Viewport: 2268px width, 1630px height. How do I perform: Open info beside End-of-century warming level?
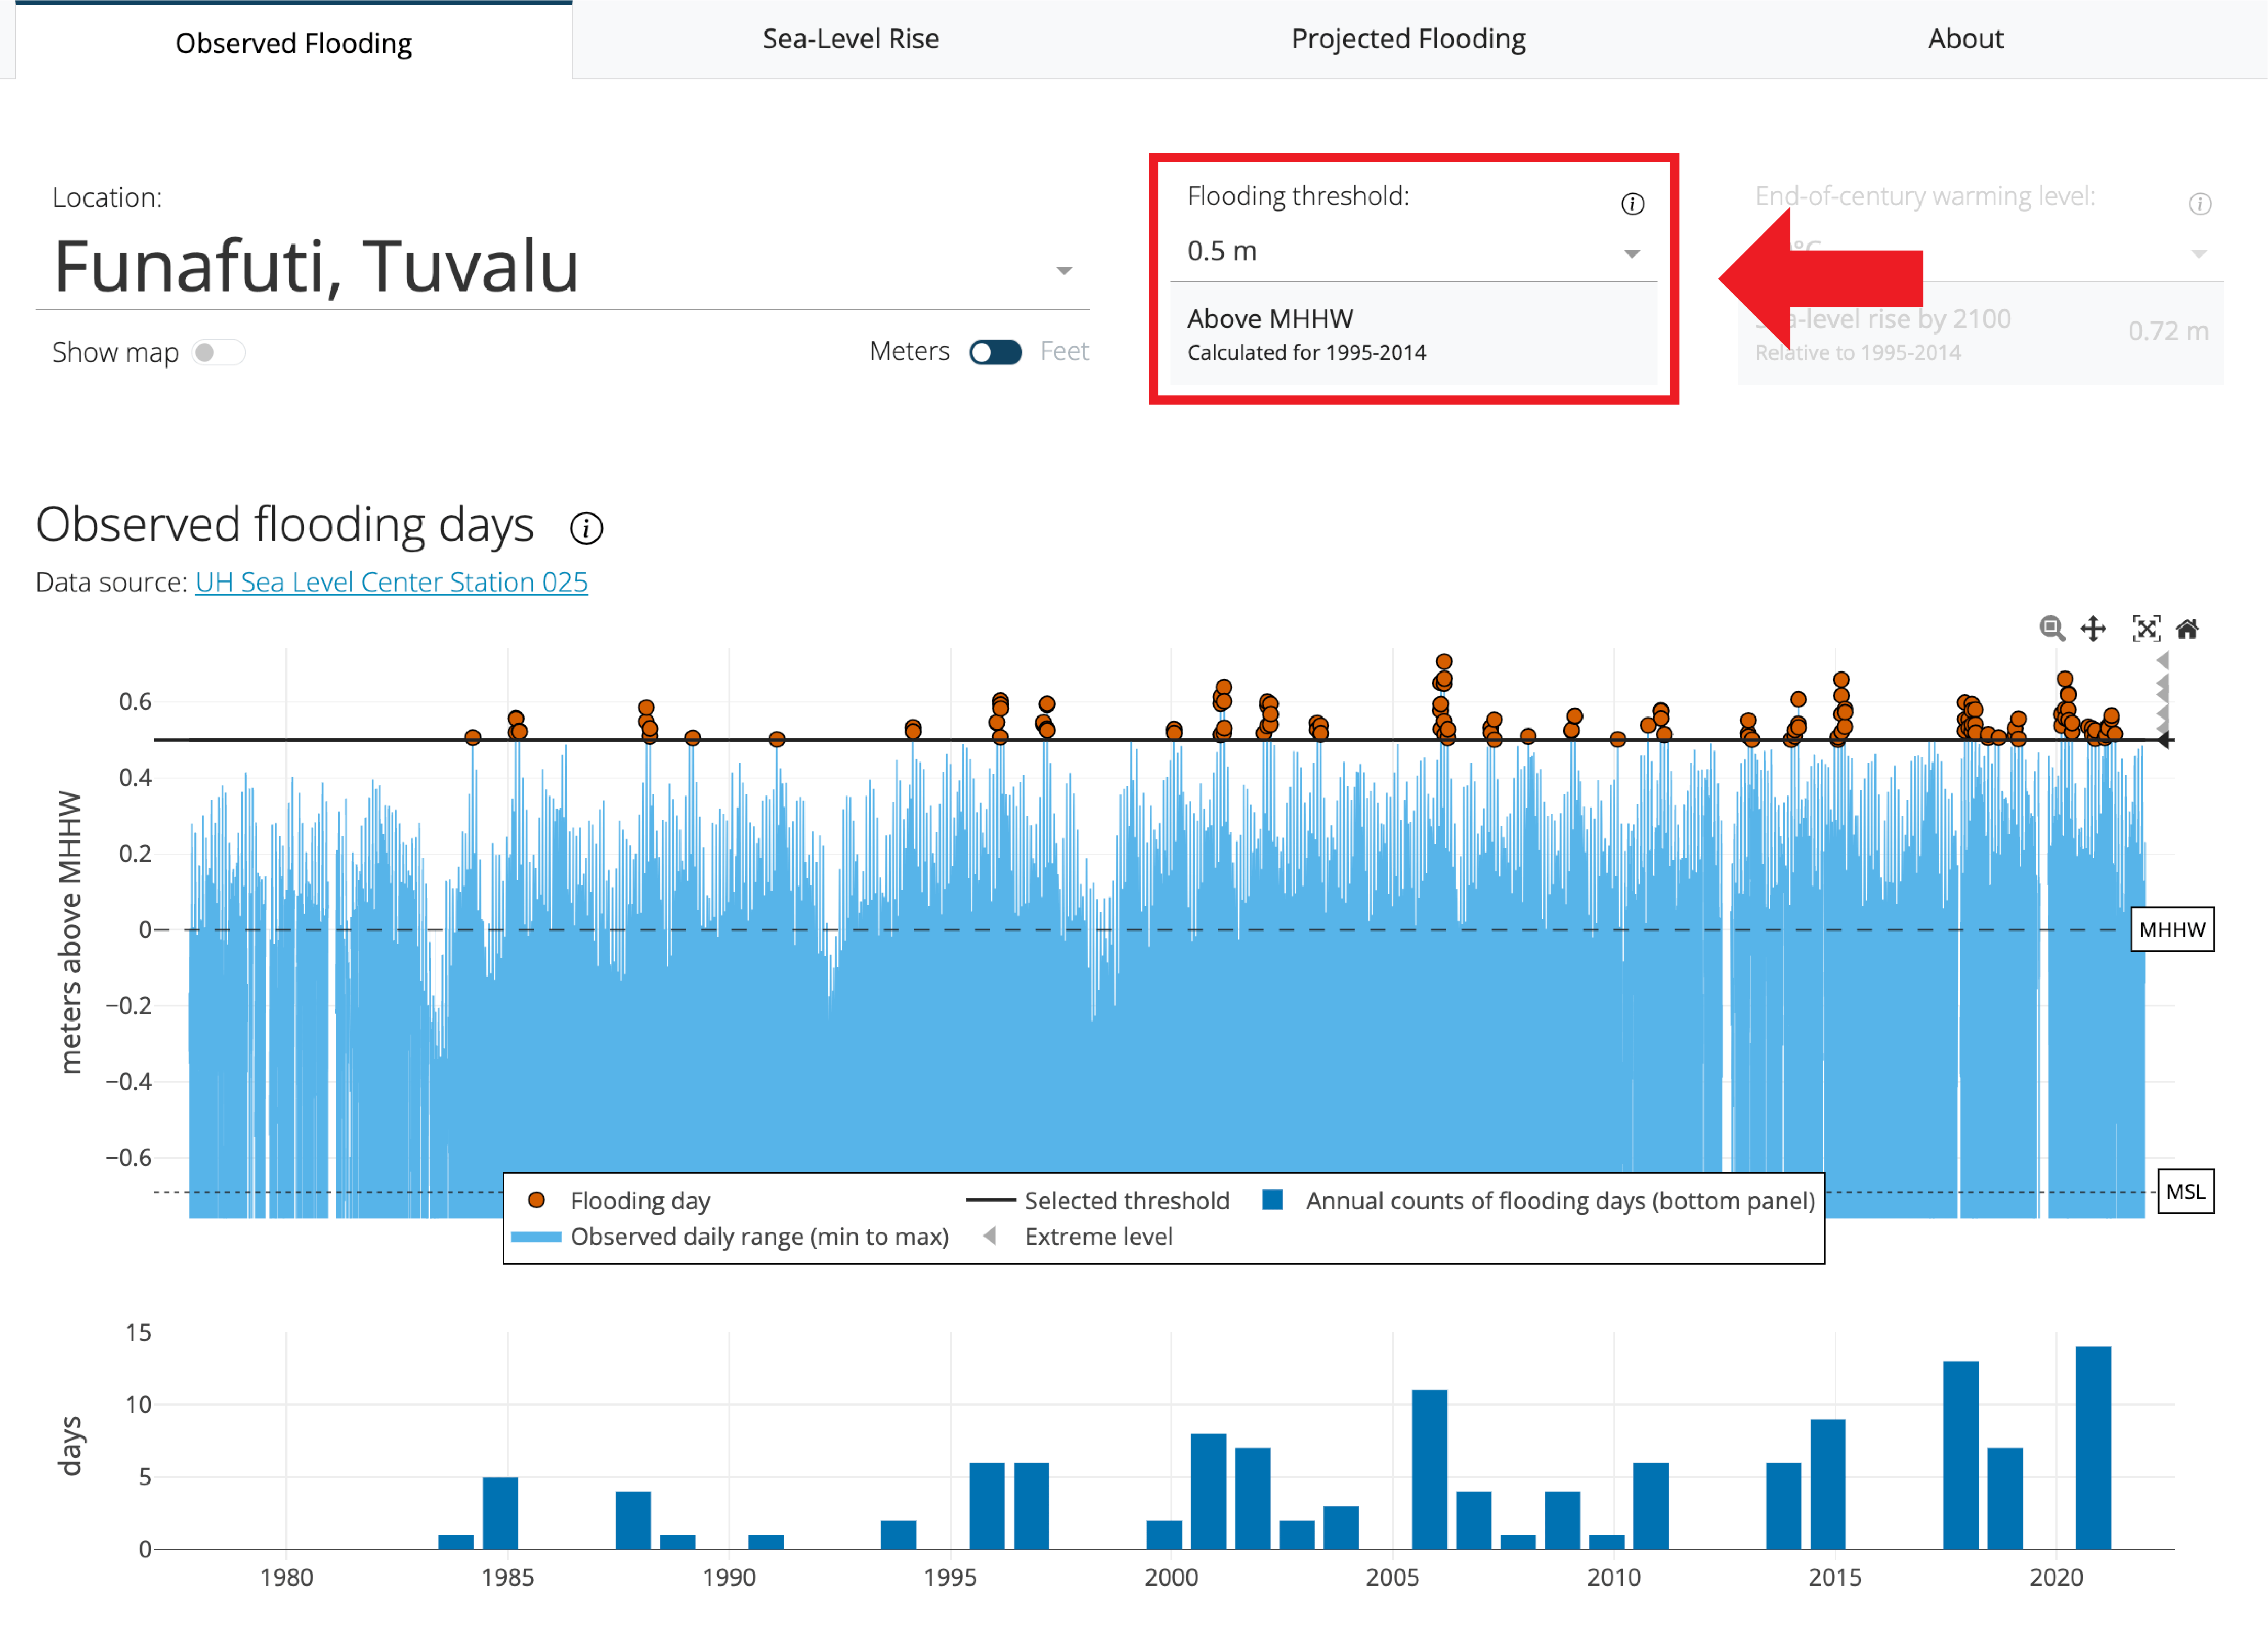pyautogui.click(x=2200, y=204)
